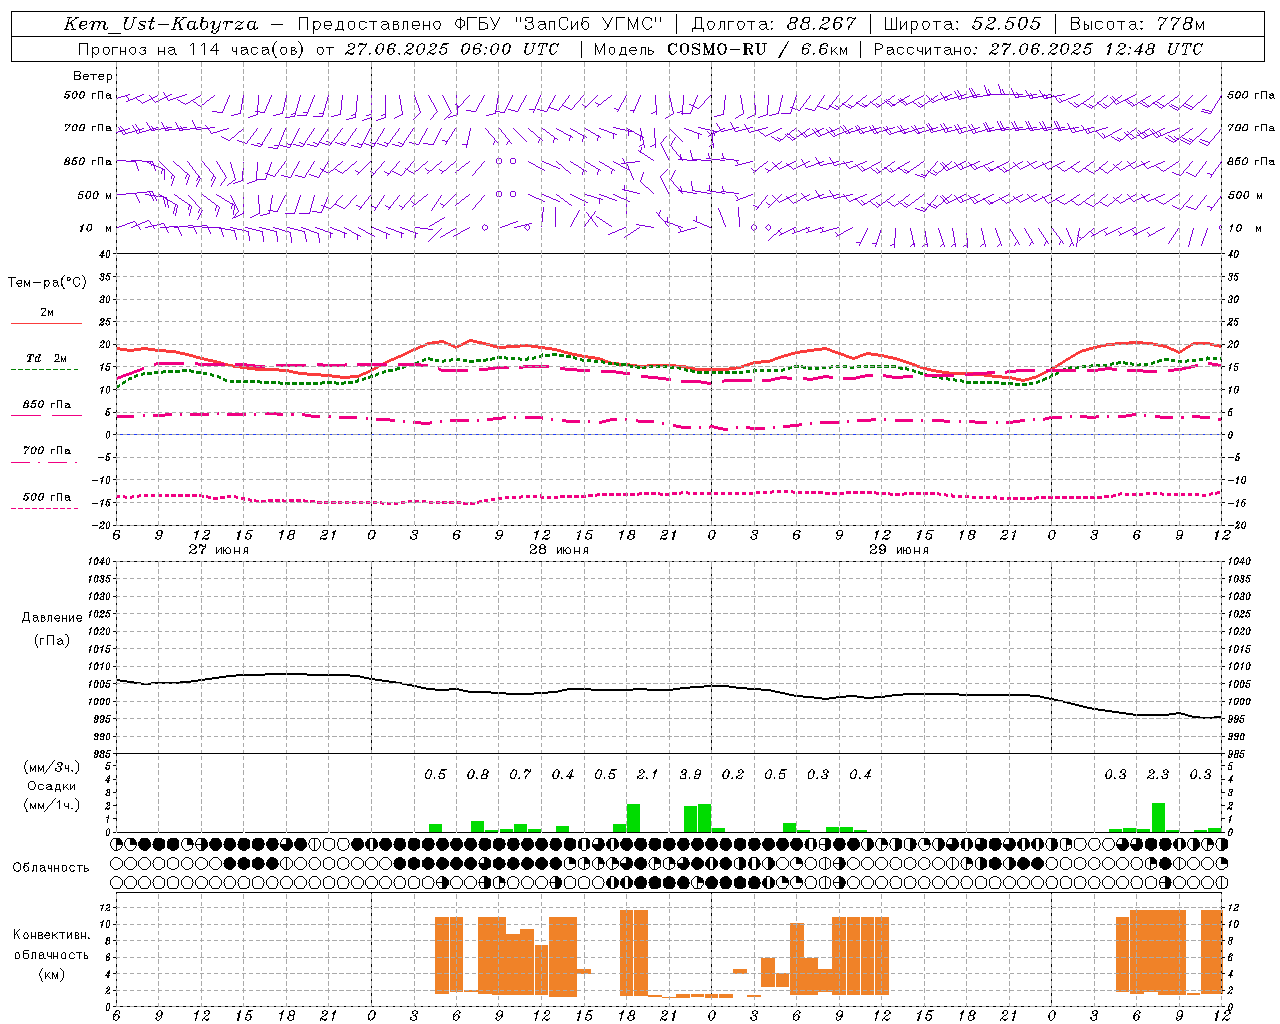Click the dashed-line swatch under Td 2м legend

46,369
